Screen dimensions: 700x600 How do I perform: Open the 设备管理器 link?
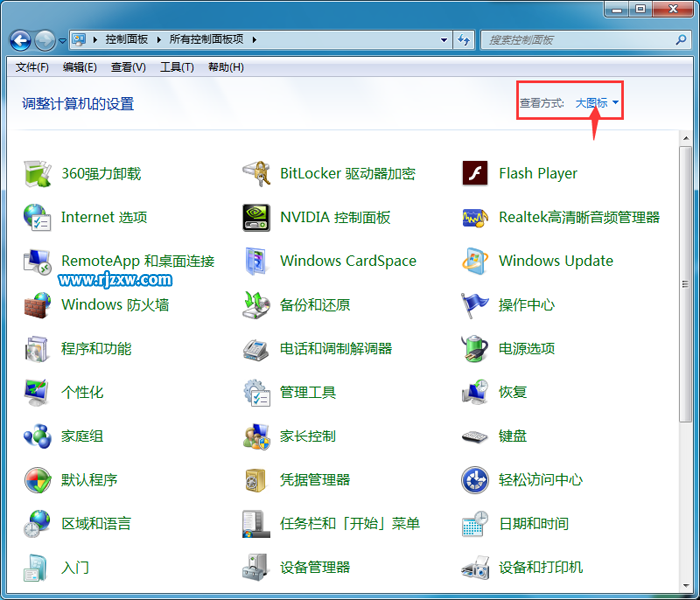tap(315, 567)
